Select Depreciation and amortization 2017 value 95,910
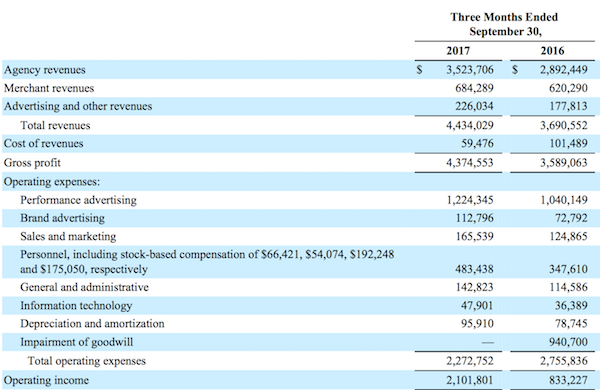The image size is (600, 390). [x=477, y=323]
